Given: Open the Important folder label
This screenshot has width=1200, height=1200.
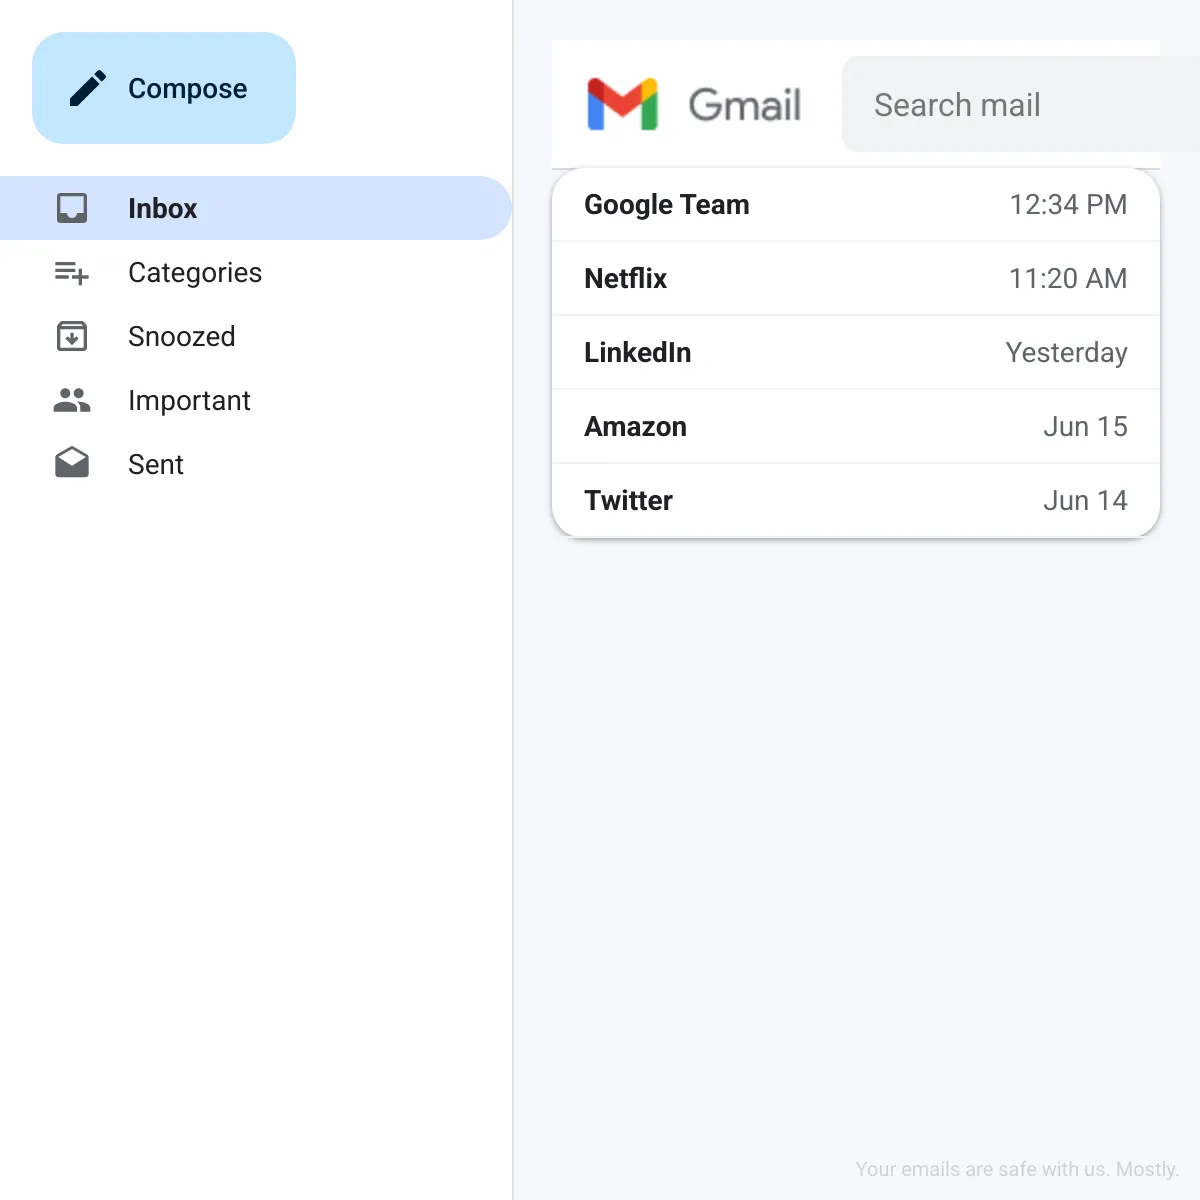Looking at the screenshot, I should [189, 400].
